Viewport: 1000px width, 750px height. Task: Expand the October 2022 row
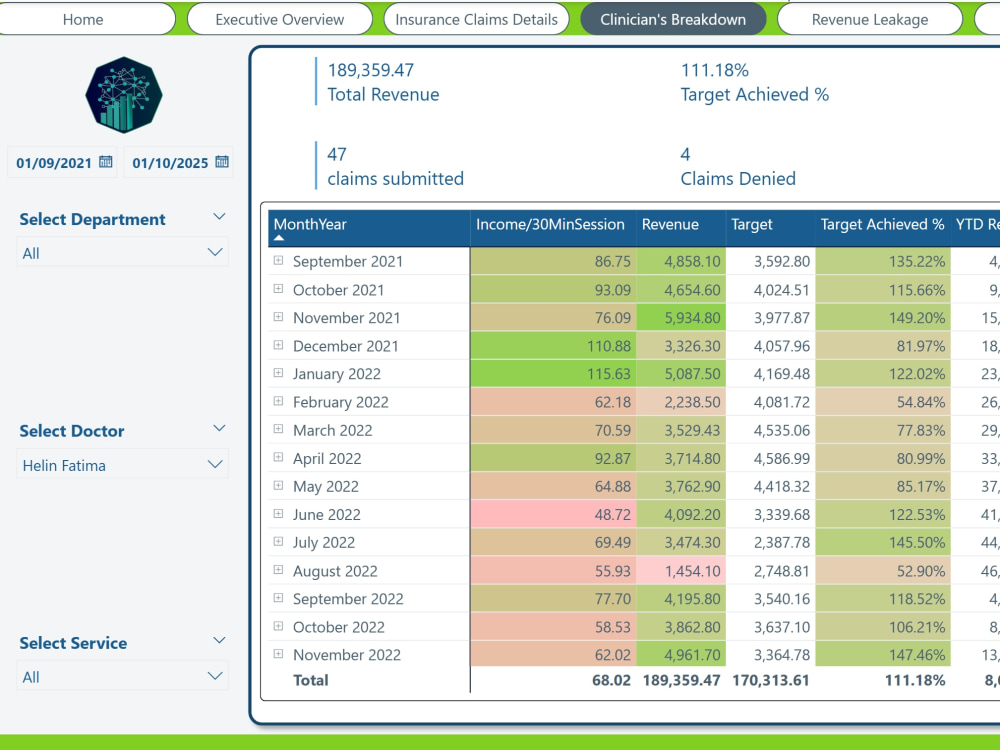tap(278, 626)
